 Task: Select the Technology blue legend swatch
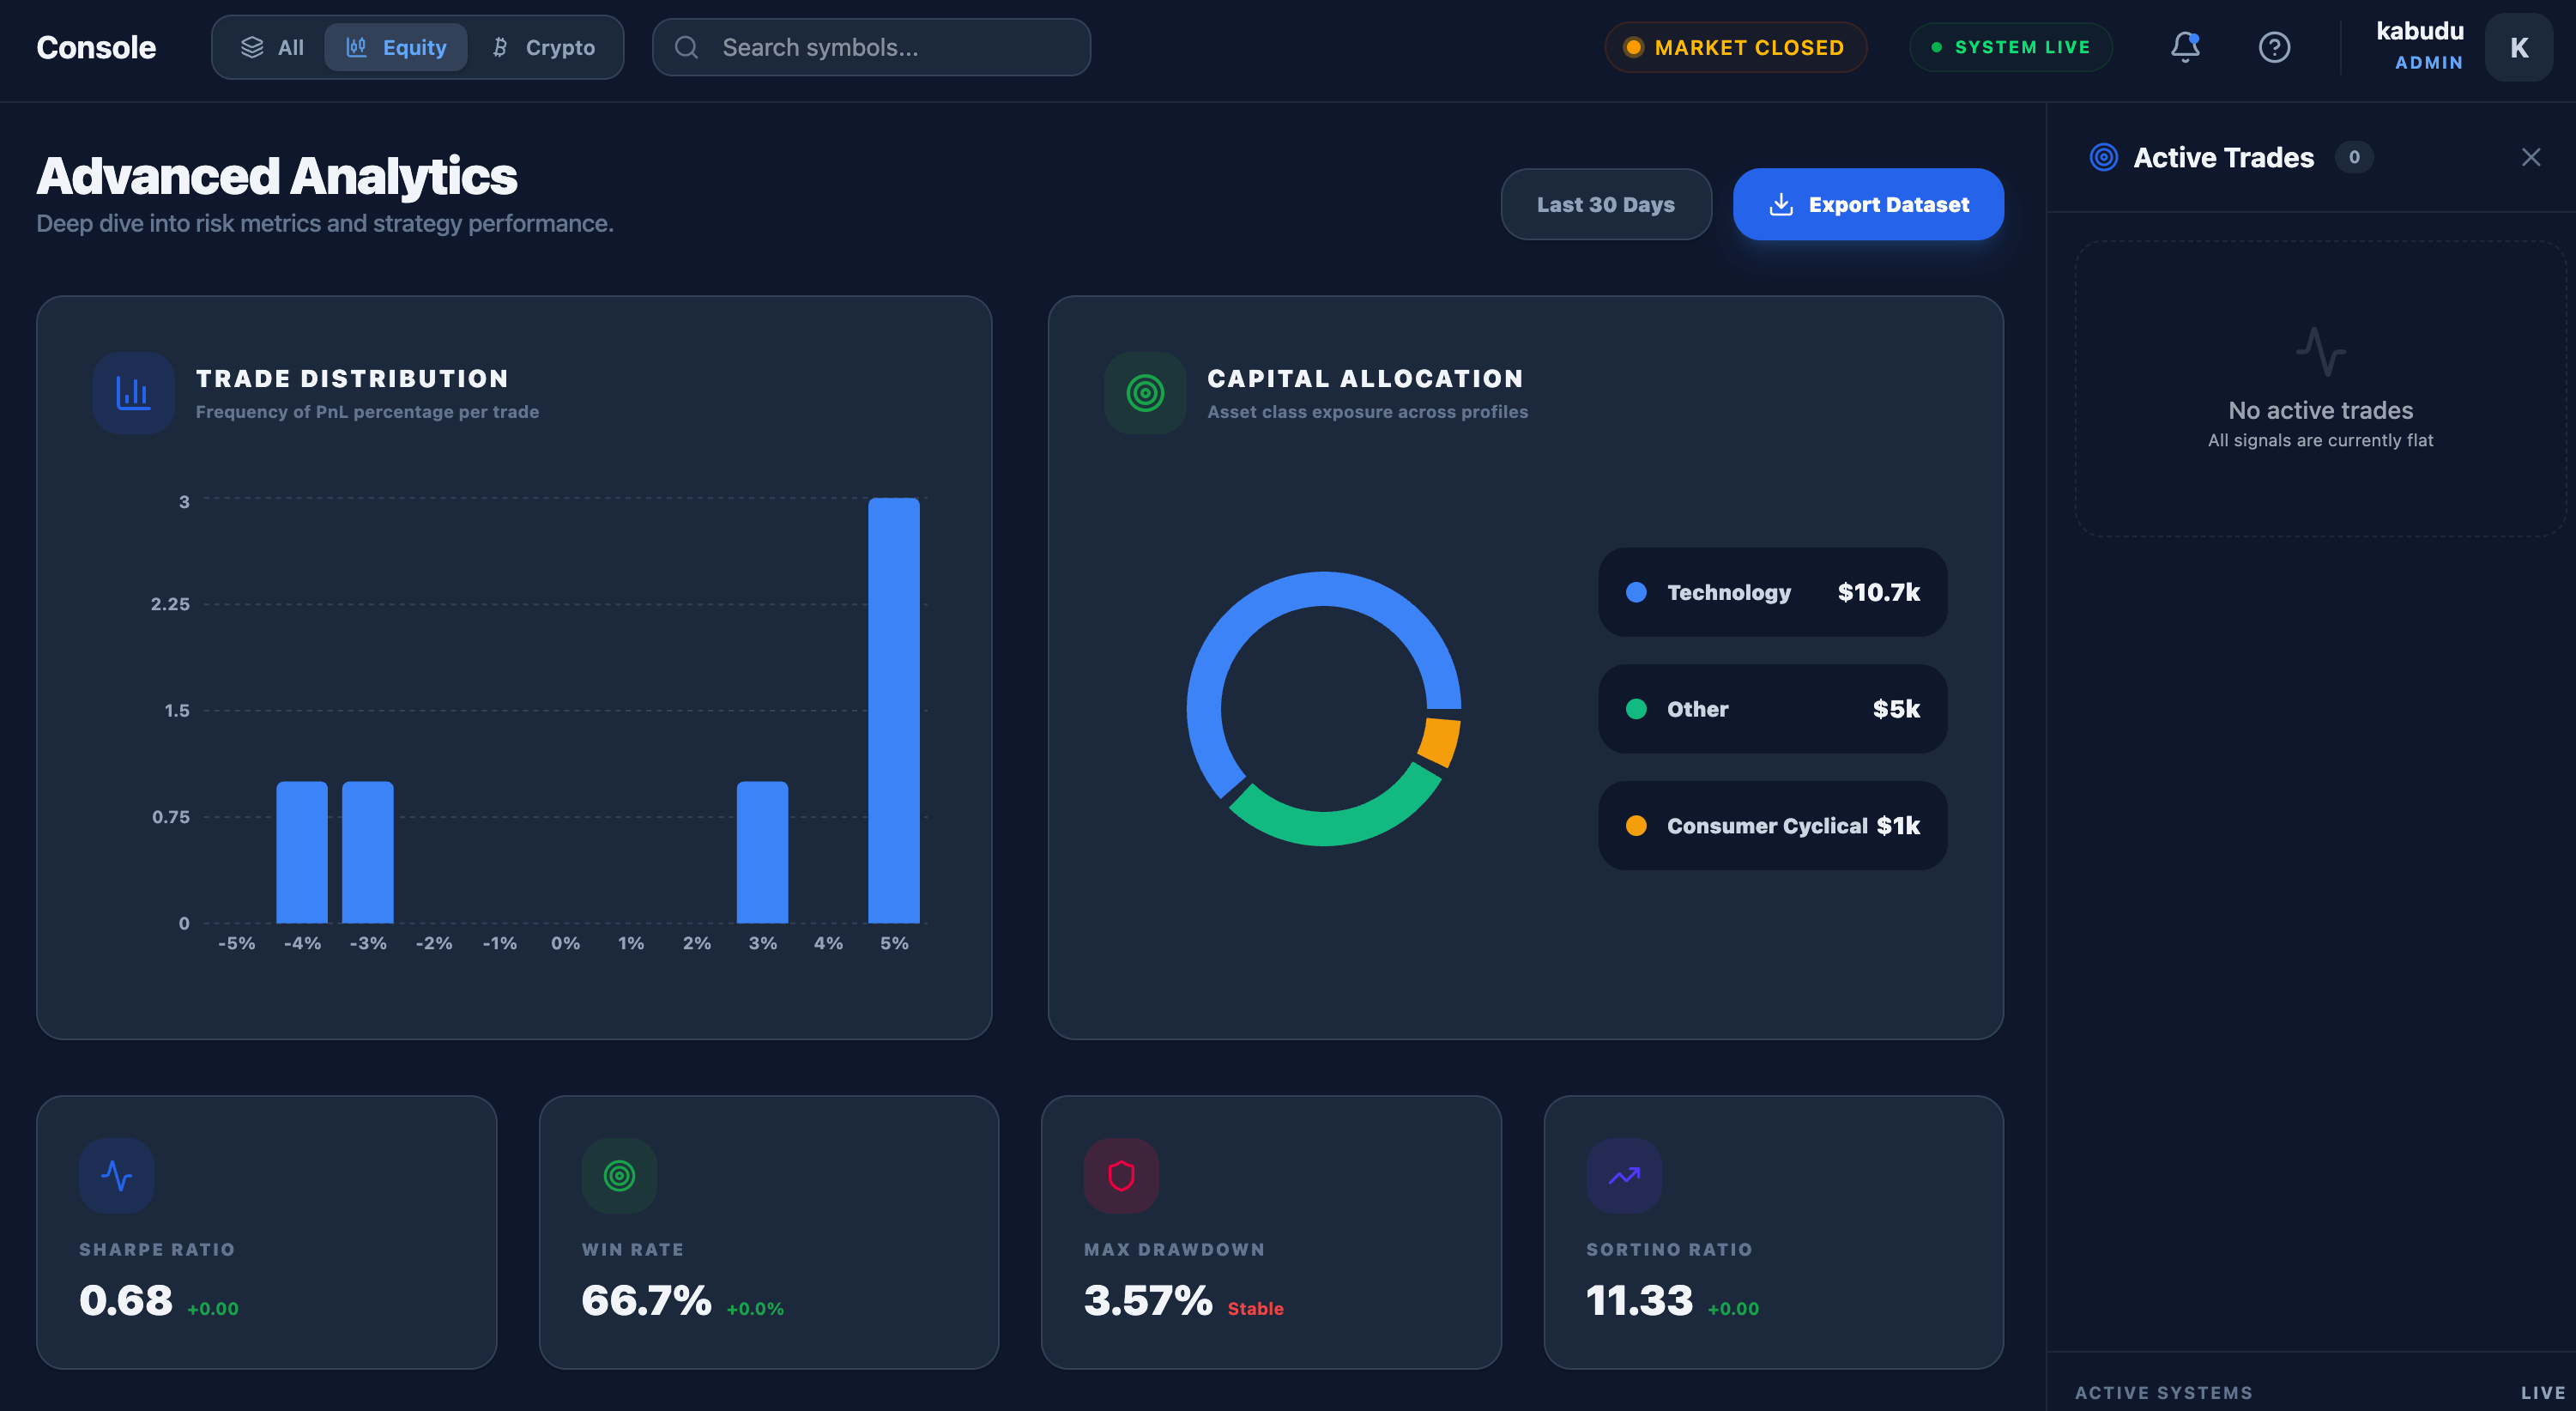pyautogui.click(x=1636, y=592)
